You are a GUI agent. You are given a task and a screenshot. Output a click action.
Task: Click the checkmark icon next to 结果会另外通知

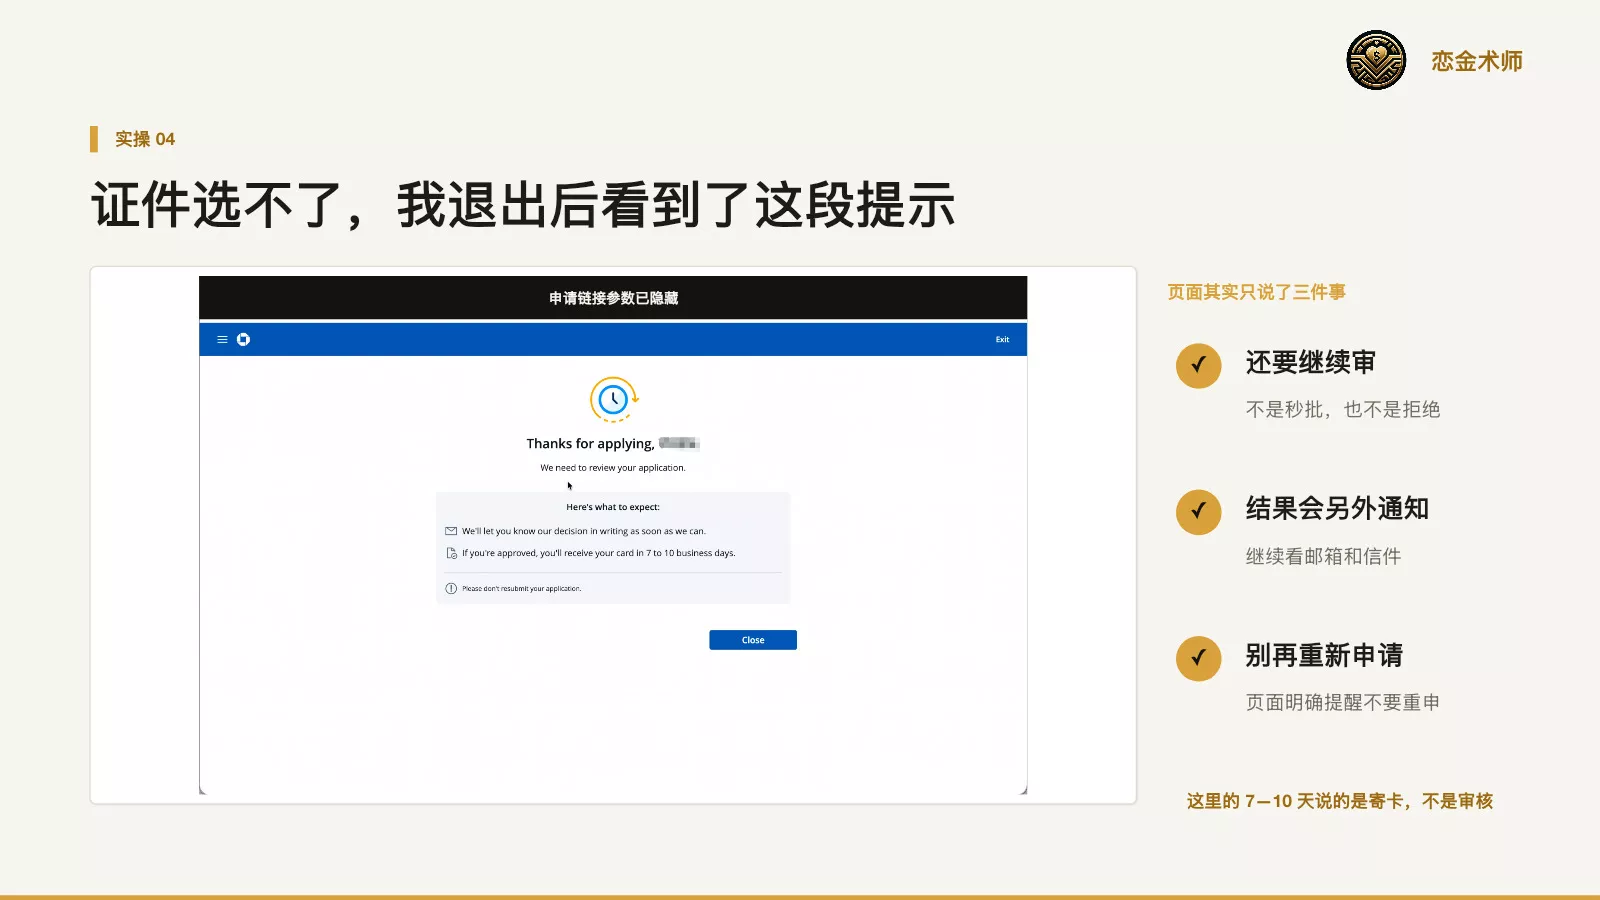pos(1198,512)
